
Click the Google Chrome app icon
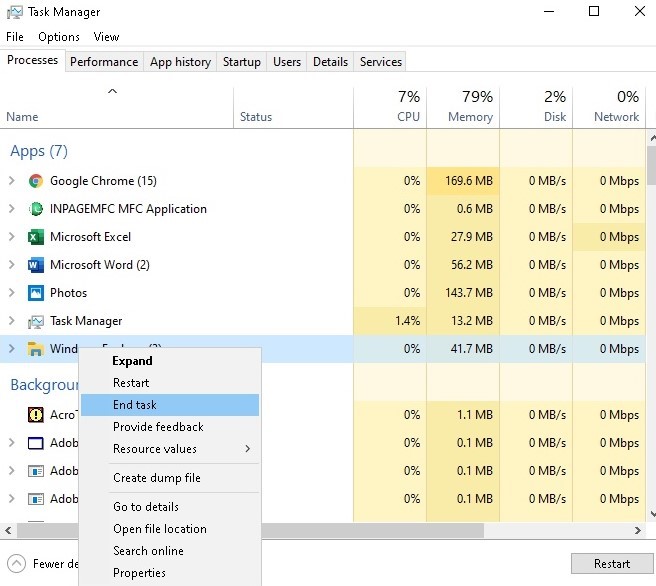(36, 181)
